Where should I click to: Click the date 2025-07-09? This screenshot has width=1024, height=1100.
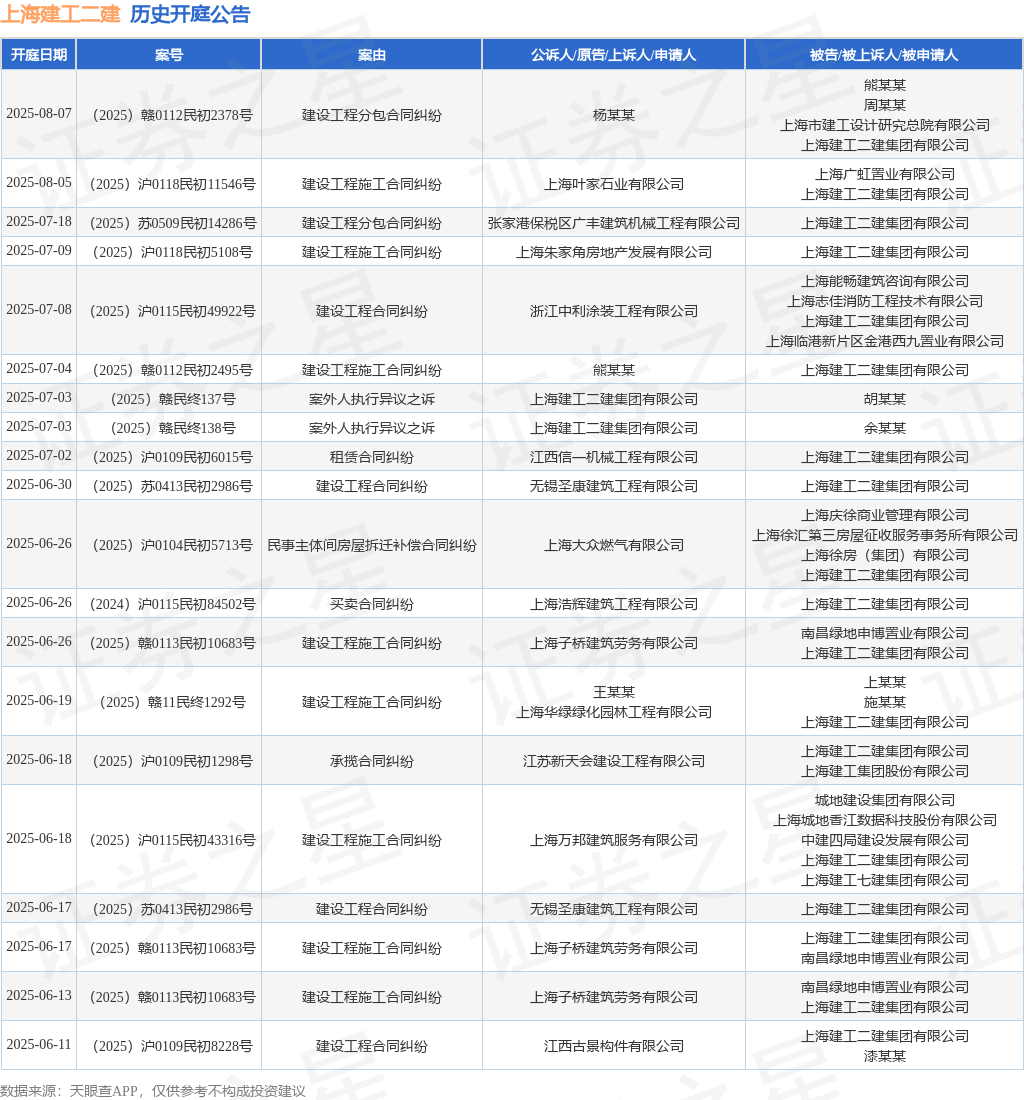point(39,250)
